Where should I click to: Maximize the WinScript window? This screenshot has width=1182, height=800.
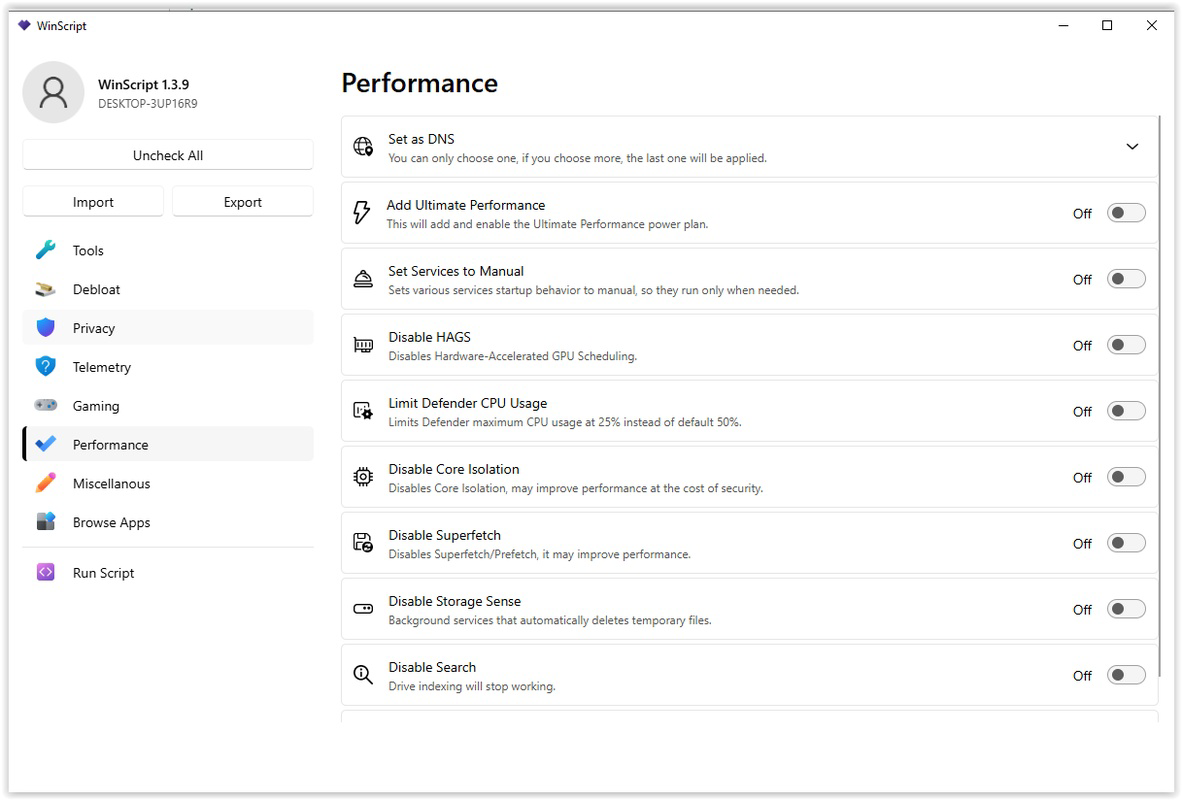(x=1107, y=25)
